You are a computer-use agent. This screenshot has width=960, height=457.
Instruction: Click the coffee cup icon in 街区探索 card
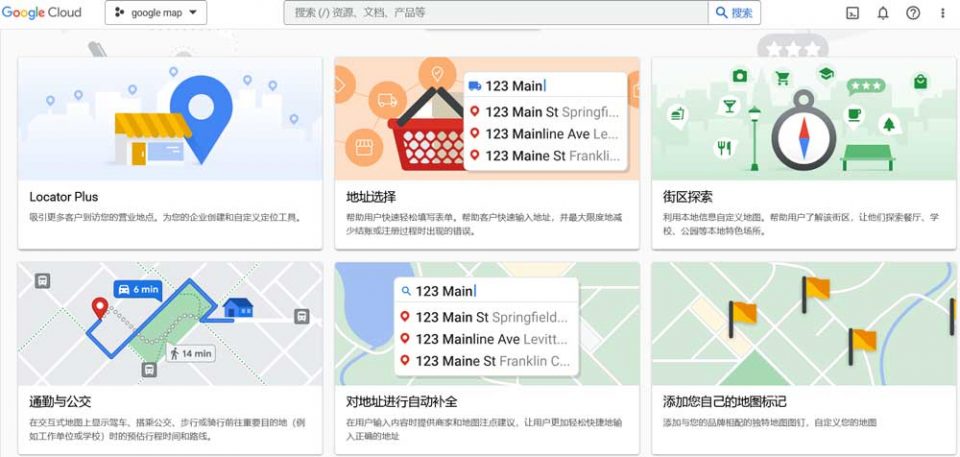click(x=854, y=115)
